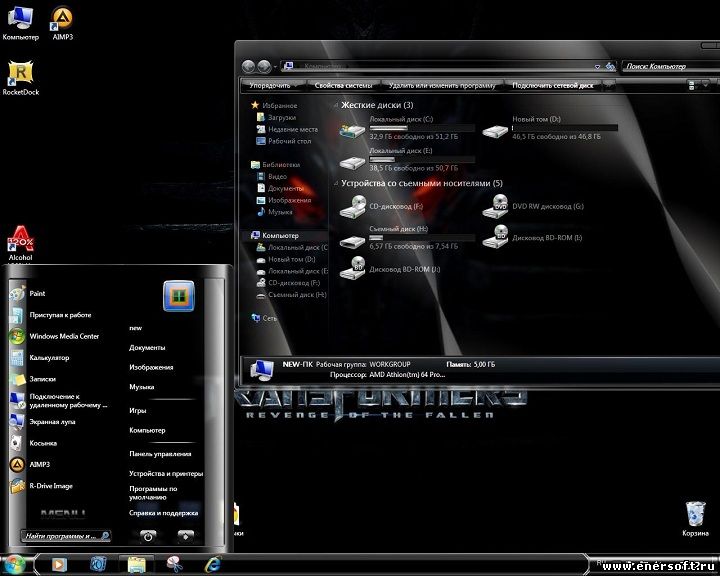Launch R-Drive Image from Start menu
The width and height of the screenshot is (720, 576).
tap(60, 486)
